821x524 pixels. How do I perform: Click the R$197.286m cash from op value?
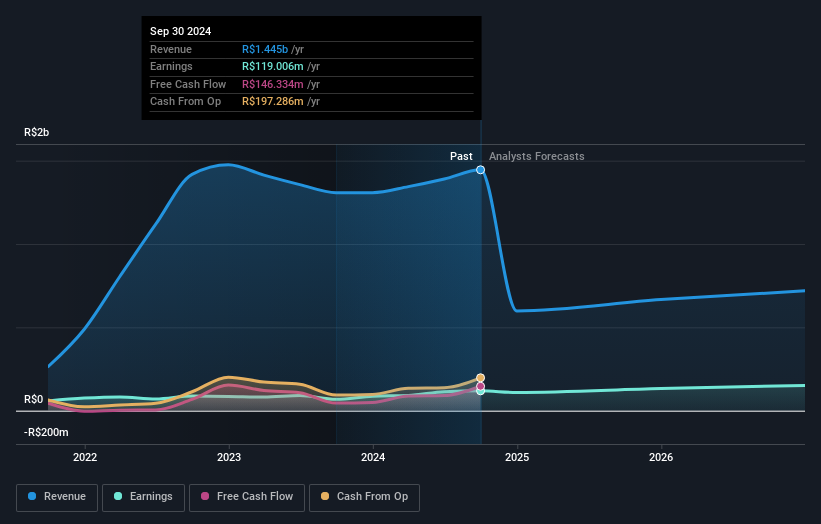(273, 102)
